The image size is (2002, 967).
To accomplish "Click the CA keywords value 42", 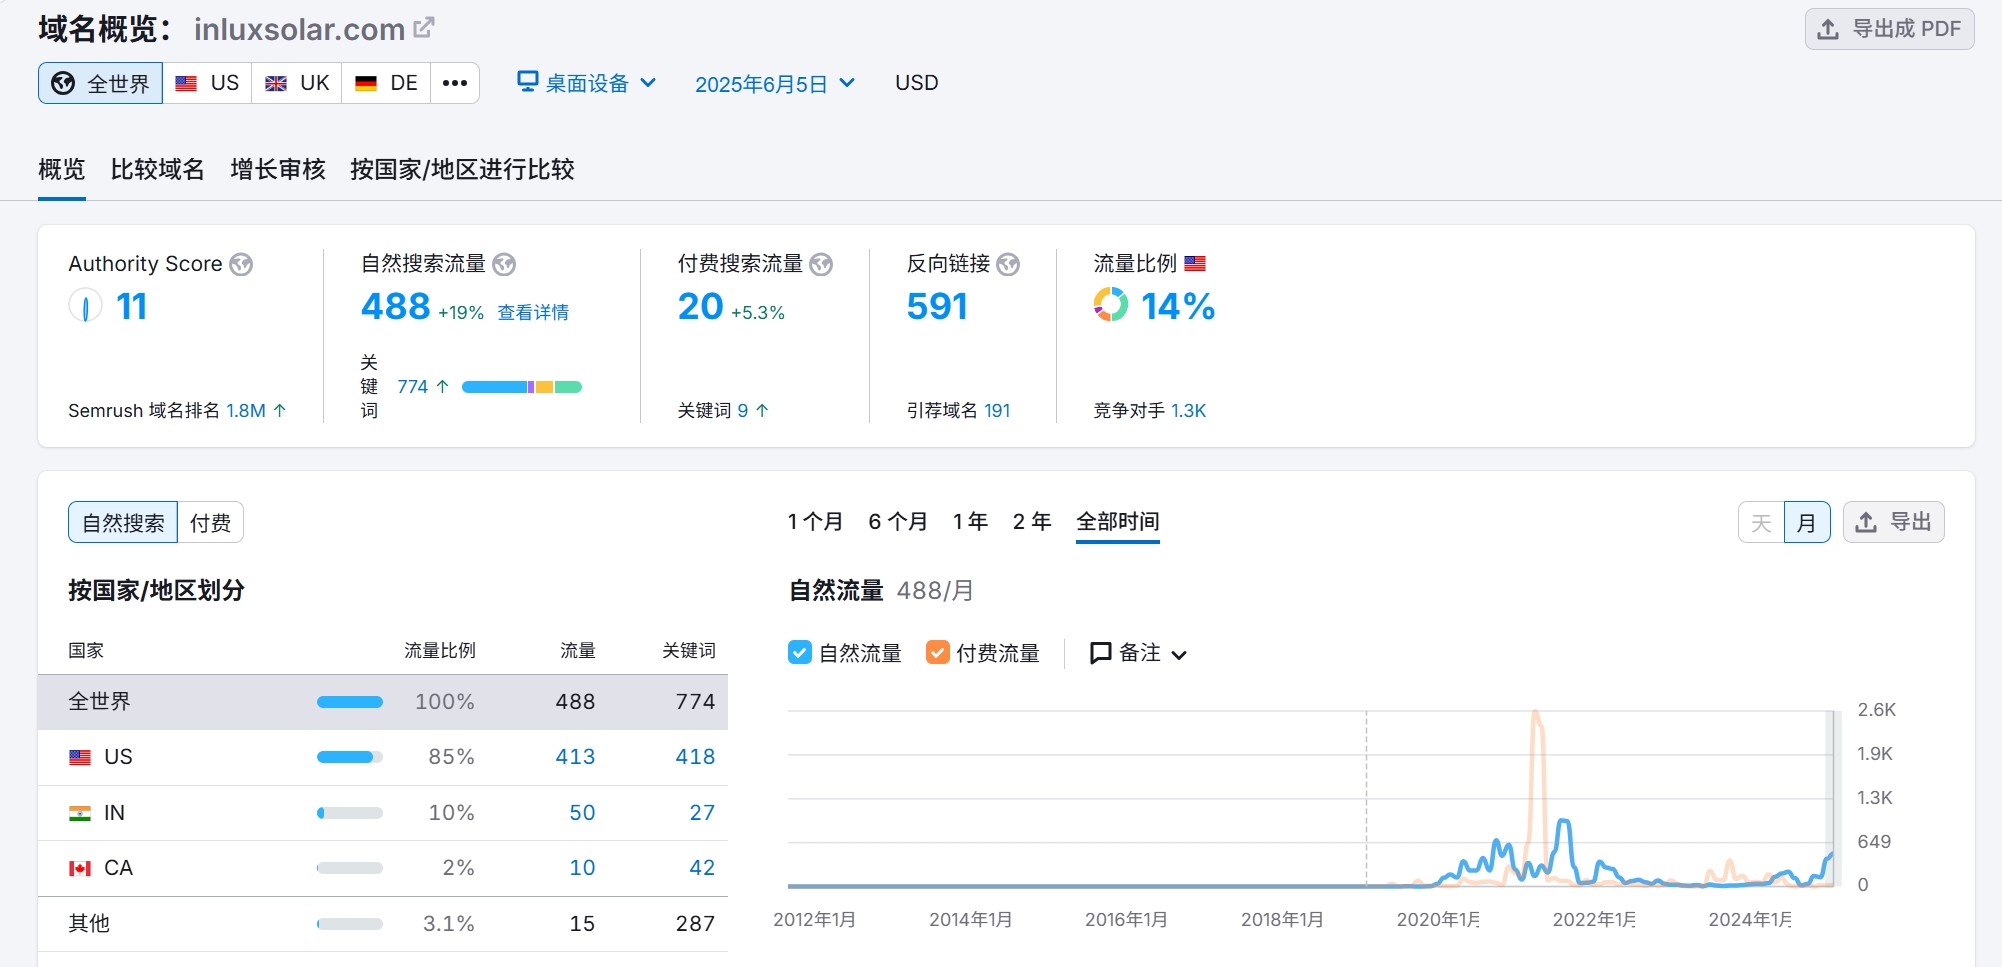I will pyautogui.click(x=702, y=868).
